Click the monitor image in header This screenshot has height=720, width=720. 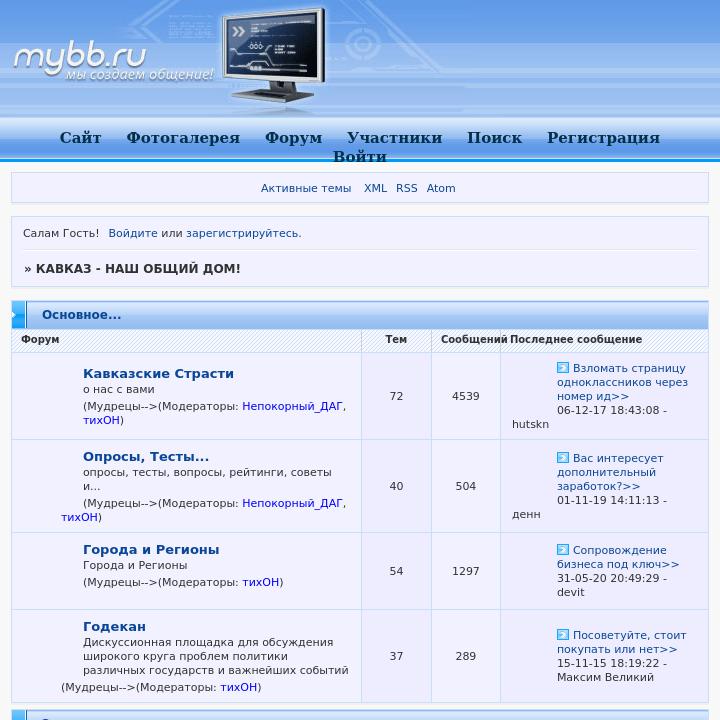[274, 54]
